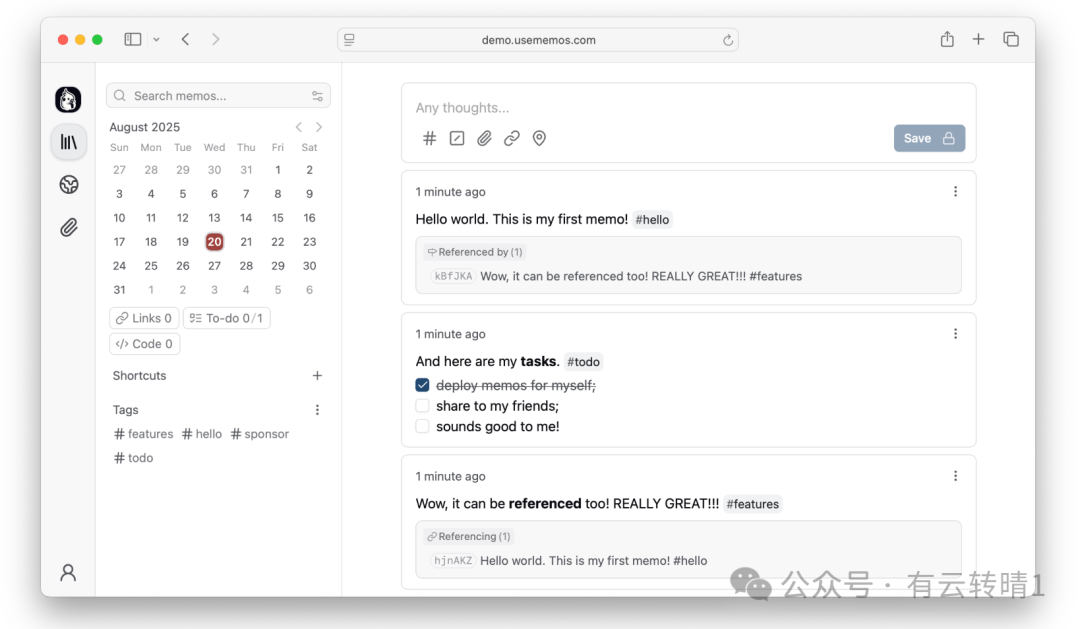This screenshot has width=1080, height=629.
Task: Open the Home library sidebar icon
Action: (x=69, y=142)
